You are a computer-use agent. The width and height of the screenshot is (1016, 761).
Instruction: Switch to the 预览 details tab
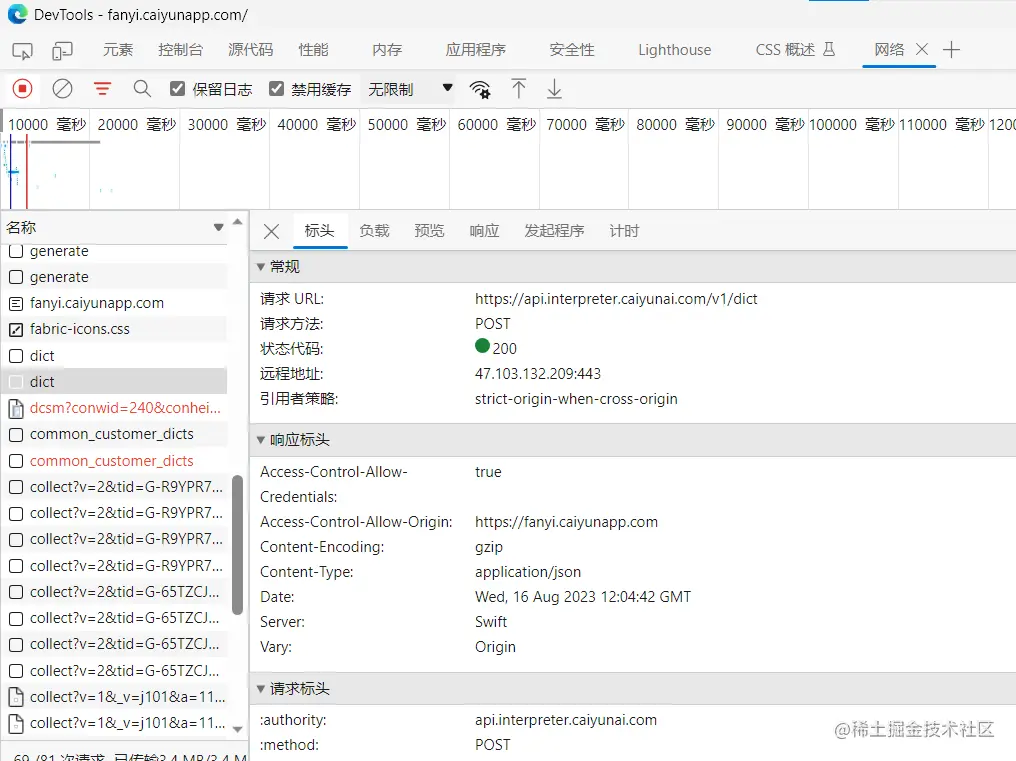pyautogui.click(x=430, y=231)
